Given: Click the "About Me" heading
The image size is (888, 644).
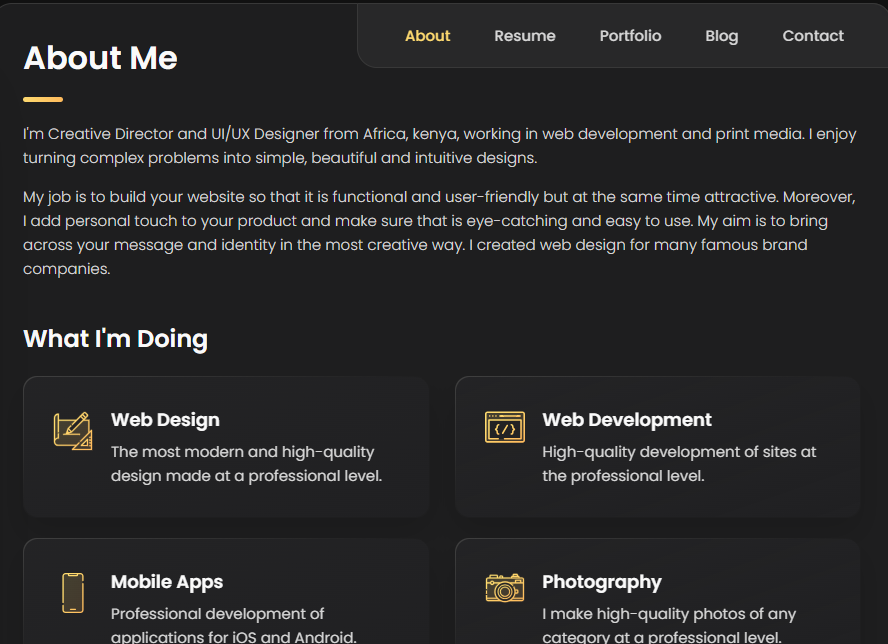Looking at the screenshot, I should (100, 58).
